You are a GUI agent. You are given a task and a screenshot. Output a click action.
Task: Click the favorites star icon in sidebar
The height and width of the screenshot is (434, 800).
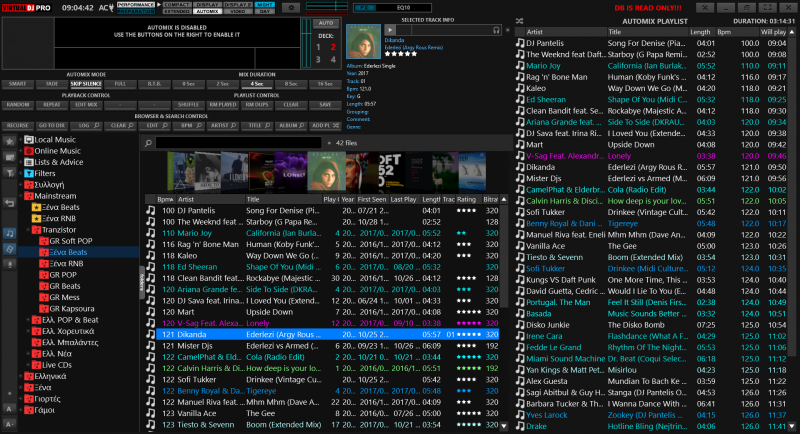pos(9,141)
